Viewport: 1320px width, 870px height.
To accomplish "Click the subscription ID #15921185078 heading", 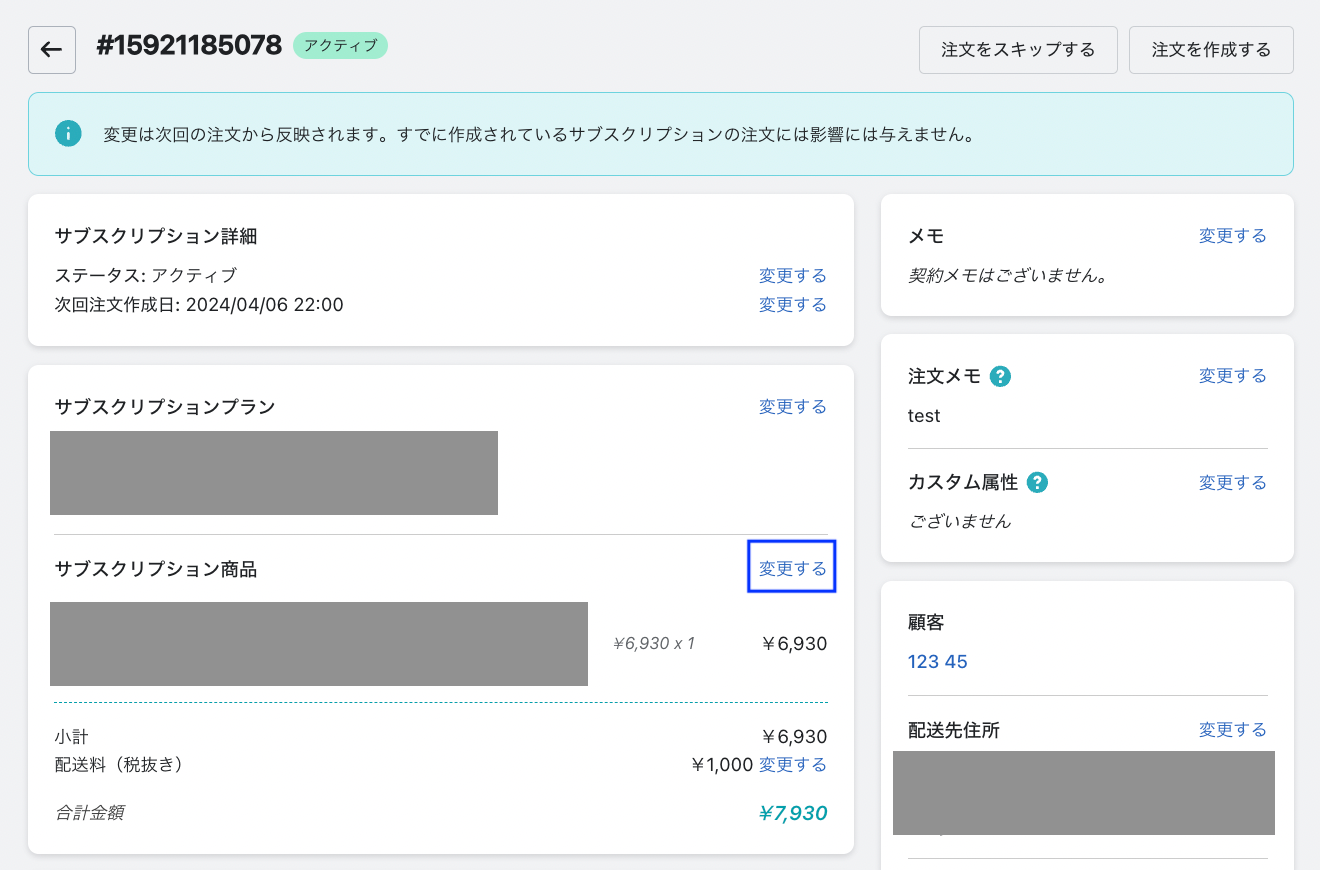I will [189, 46].
